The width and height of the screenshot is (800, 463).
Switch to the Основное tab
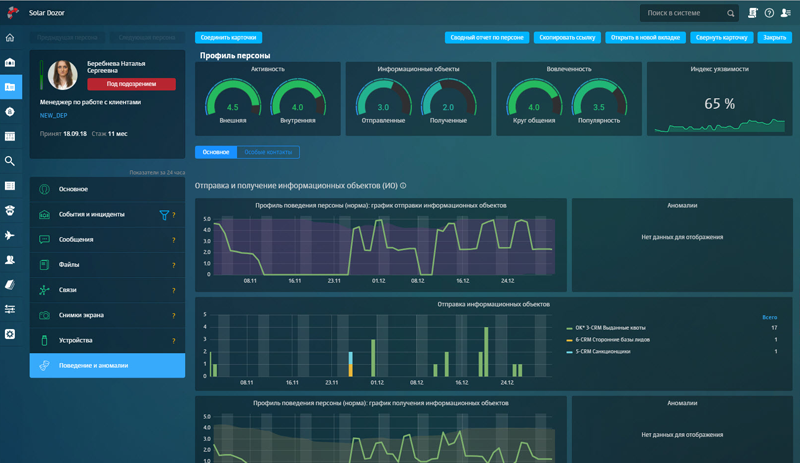[x=216, y=152]
